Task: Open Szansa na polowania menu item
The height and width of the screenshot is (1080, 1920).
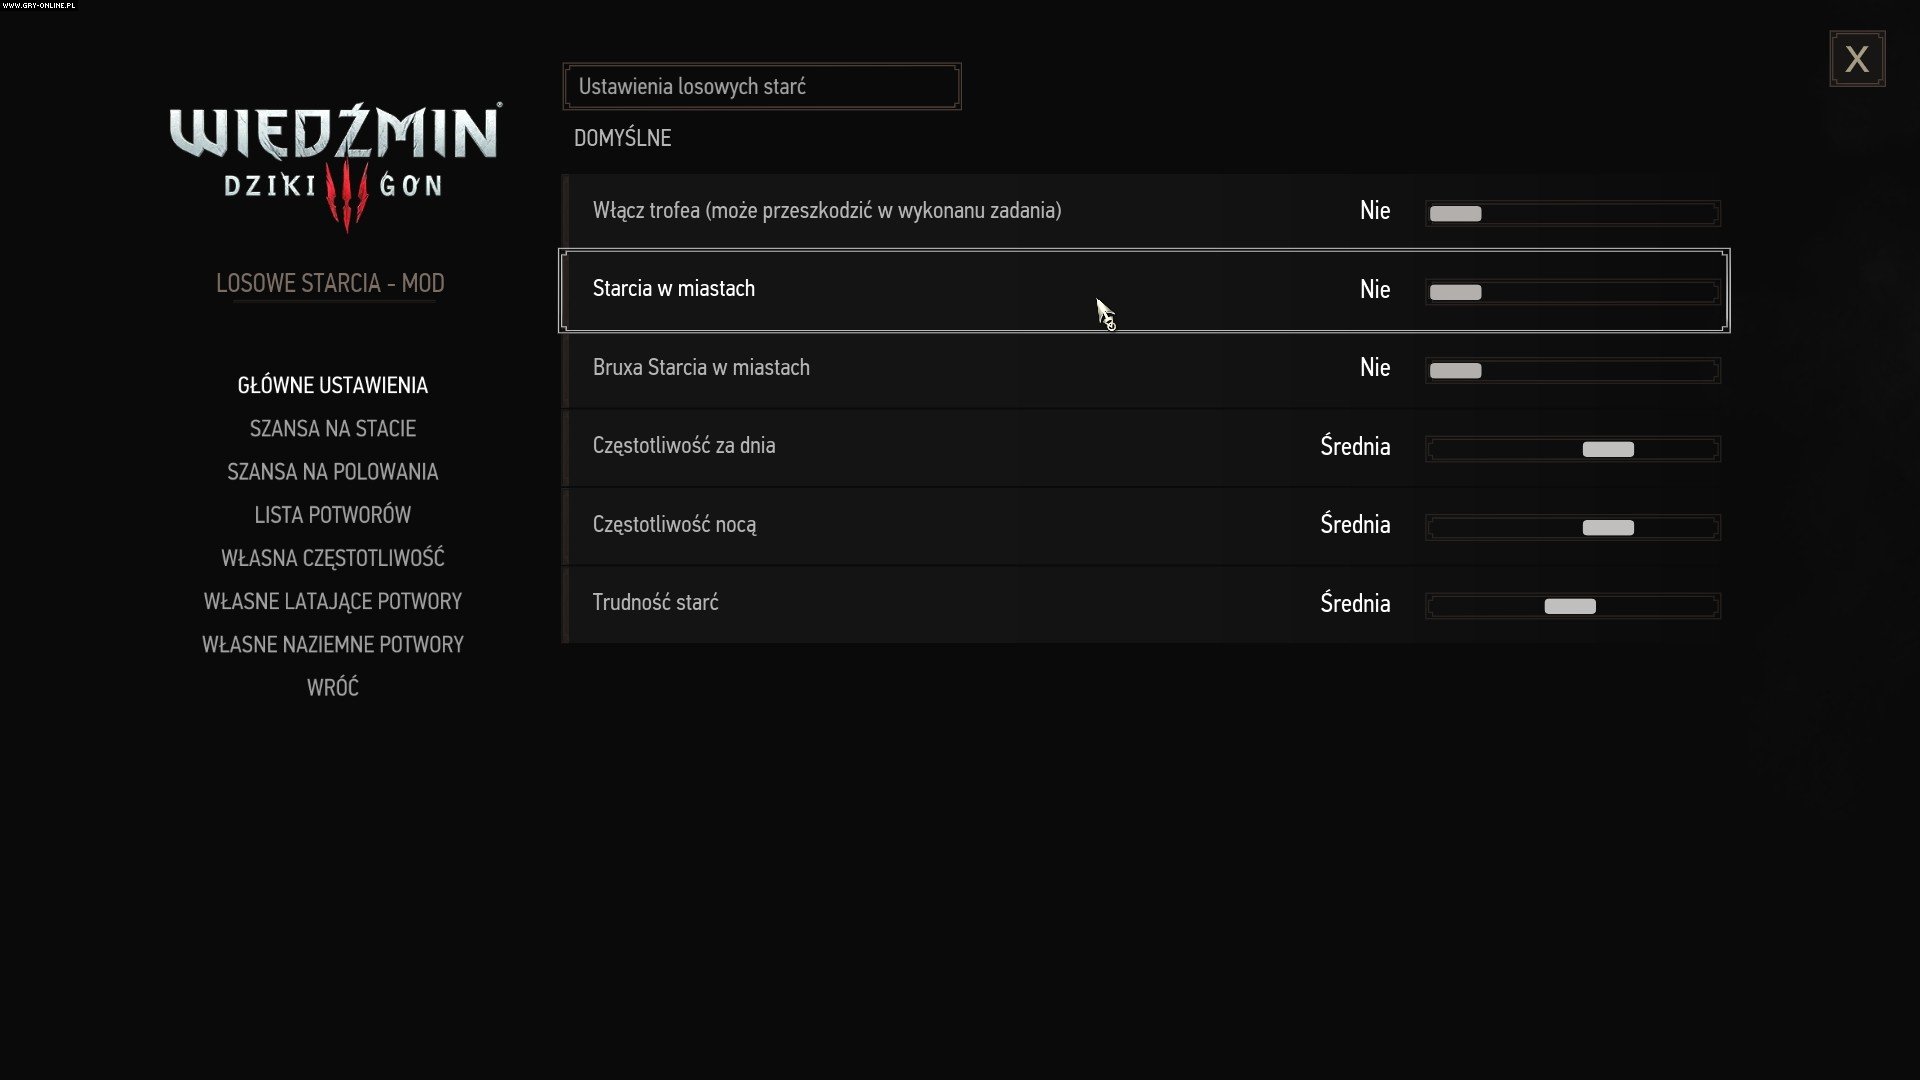Action: (x=332, y=471)
